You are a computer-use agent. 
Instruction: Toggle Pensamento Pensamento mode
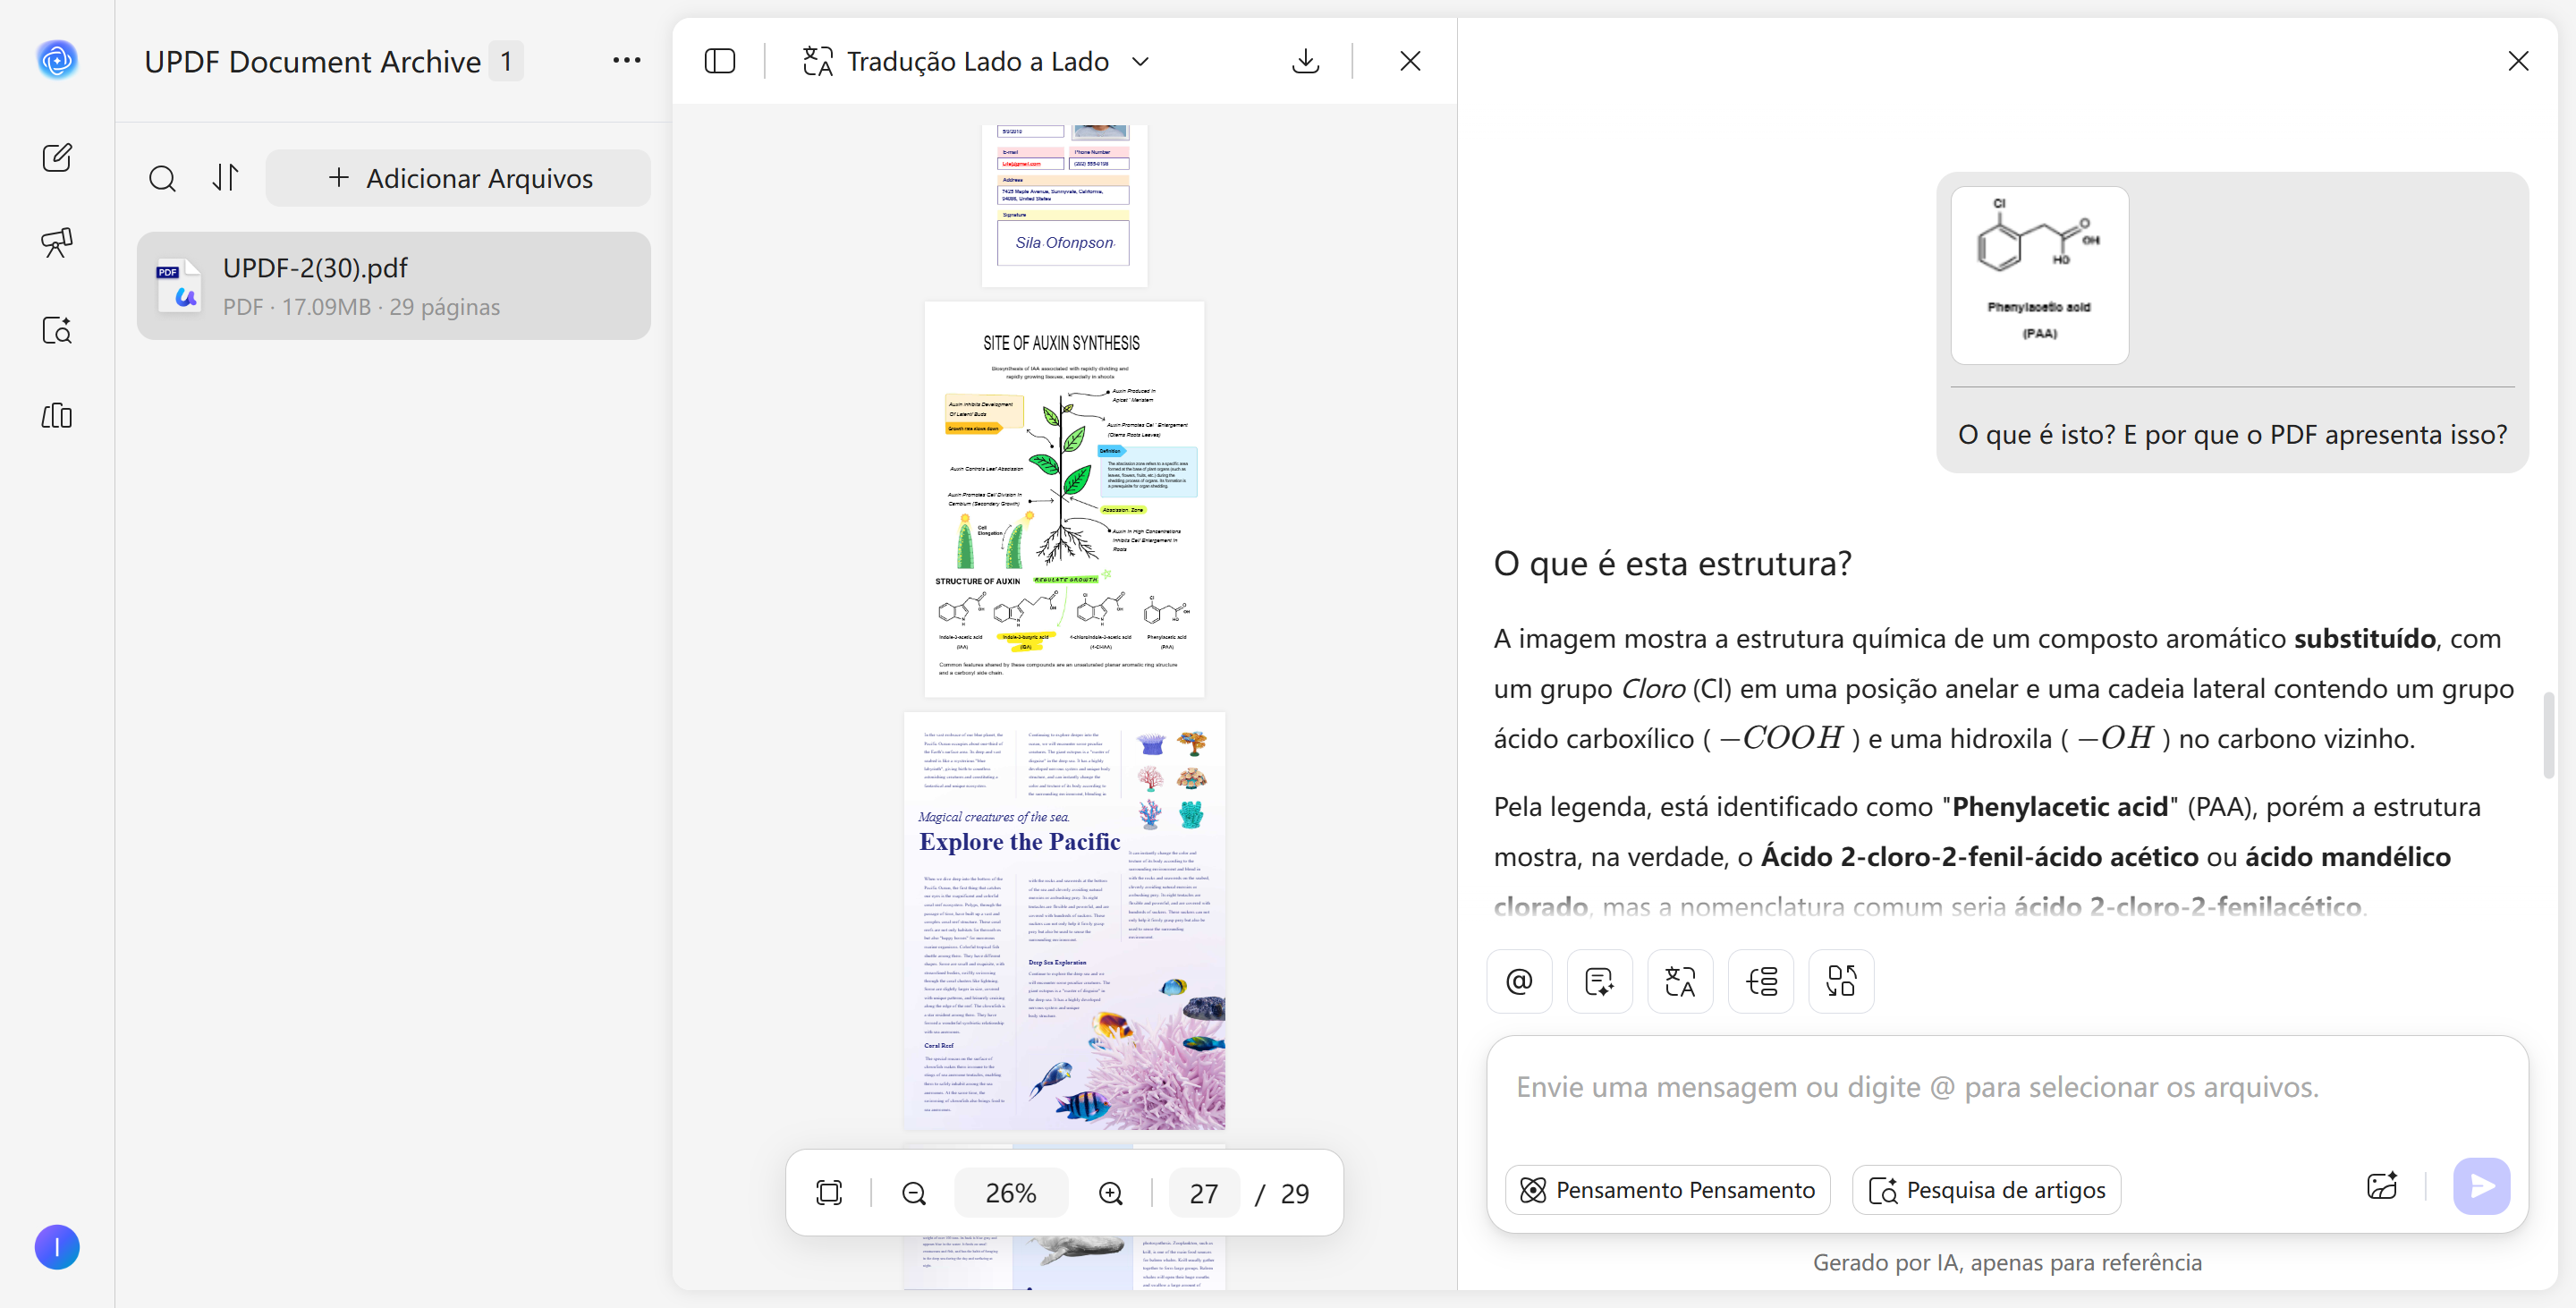pyautogui.click(x=1668, y=1190)
